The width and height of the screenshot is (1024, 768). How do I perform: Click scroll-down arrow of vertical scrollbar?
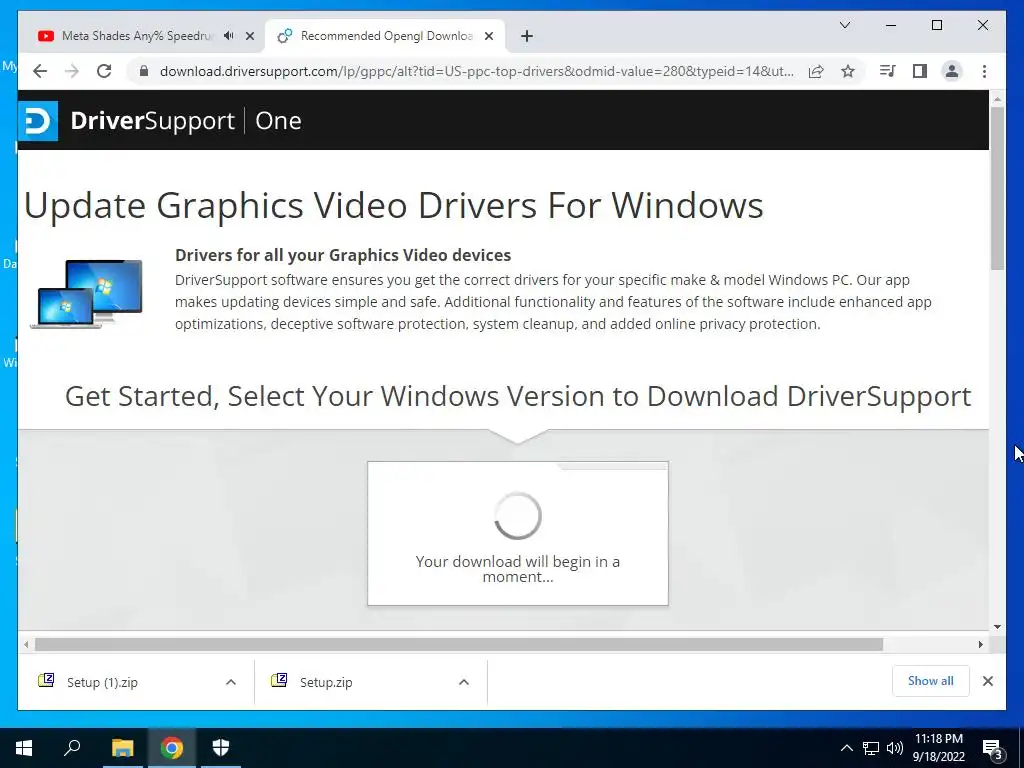pos(997,626)
